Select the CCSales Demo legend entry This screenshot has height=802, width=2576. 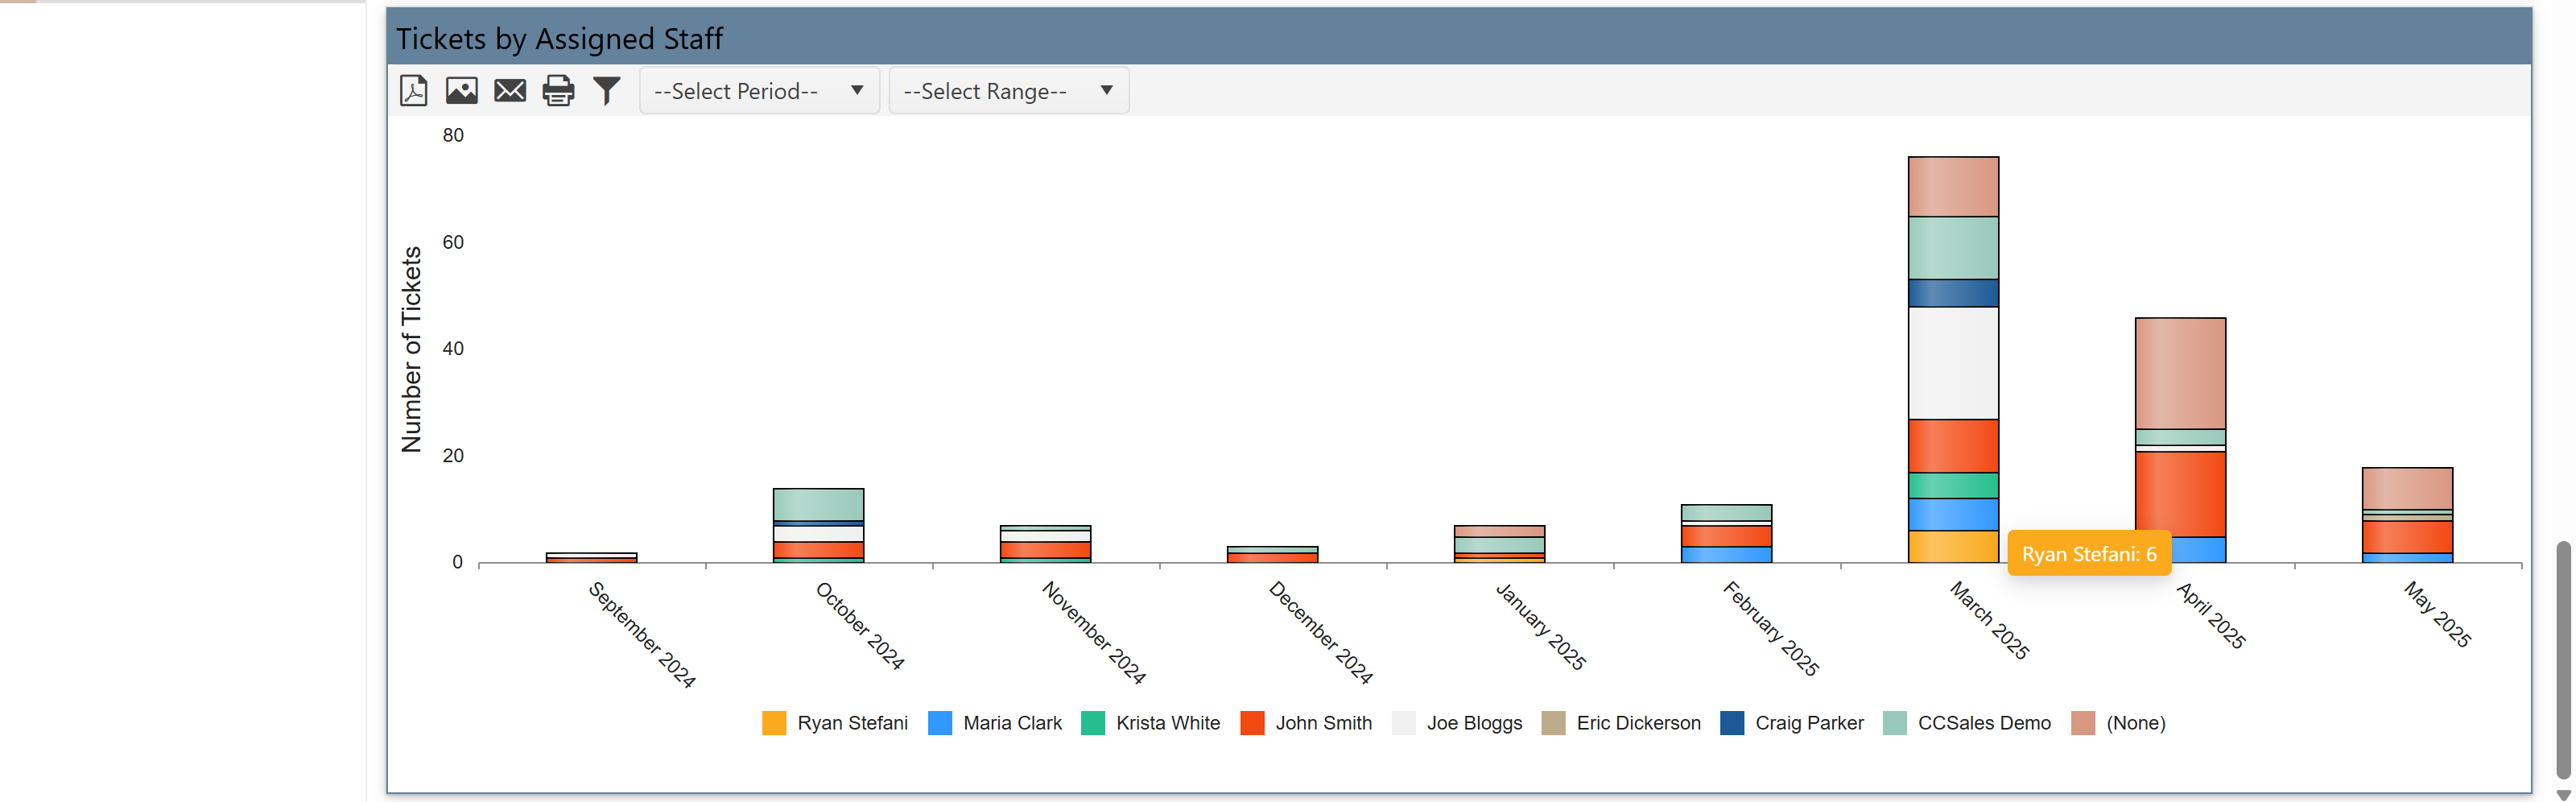1983,723
